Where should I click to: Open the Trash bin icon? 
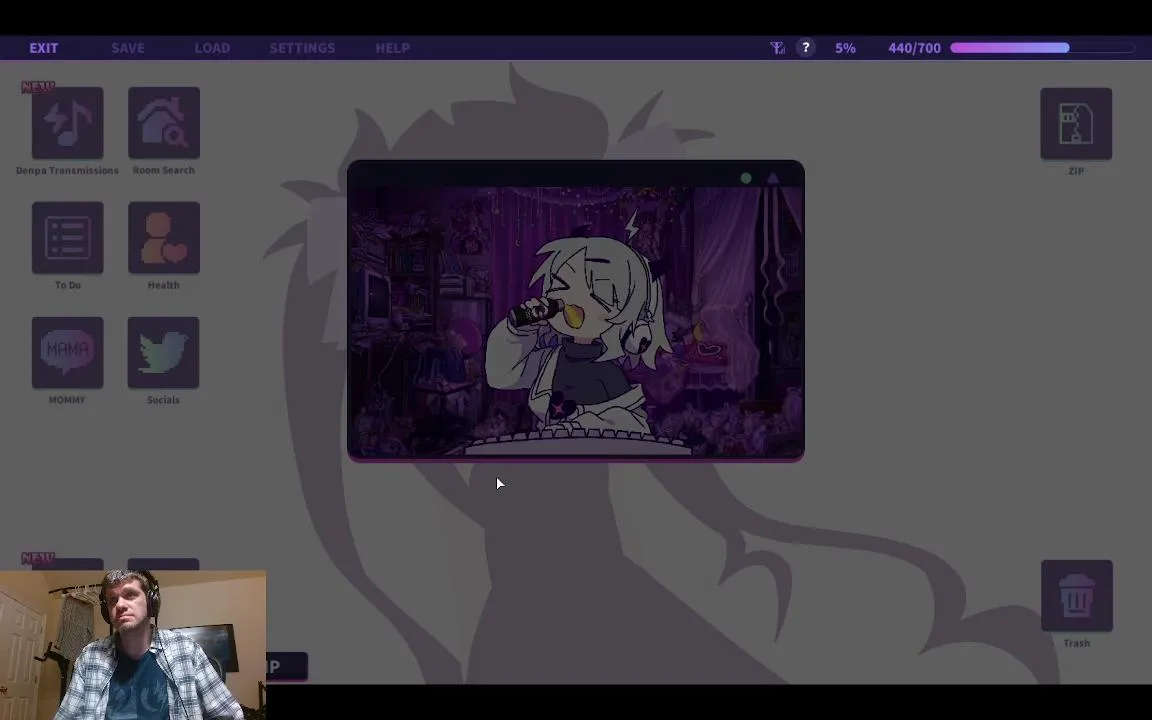1076,596
